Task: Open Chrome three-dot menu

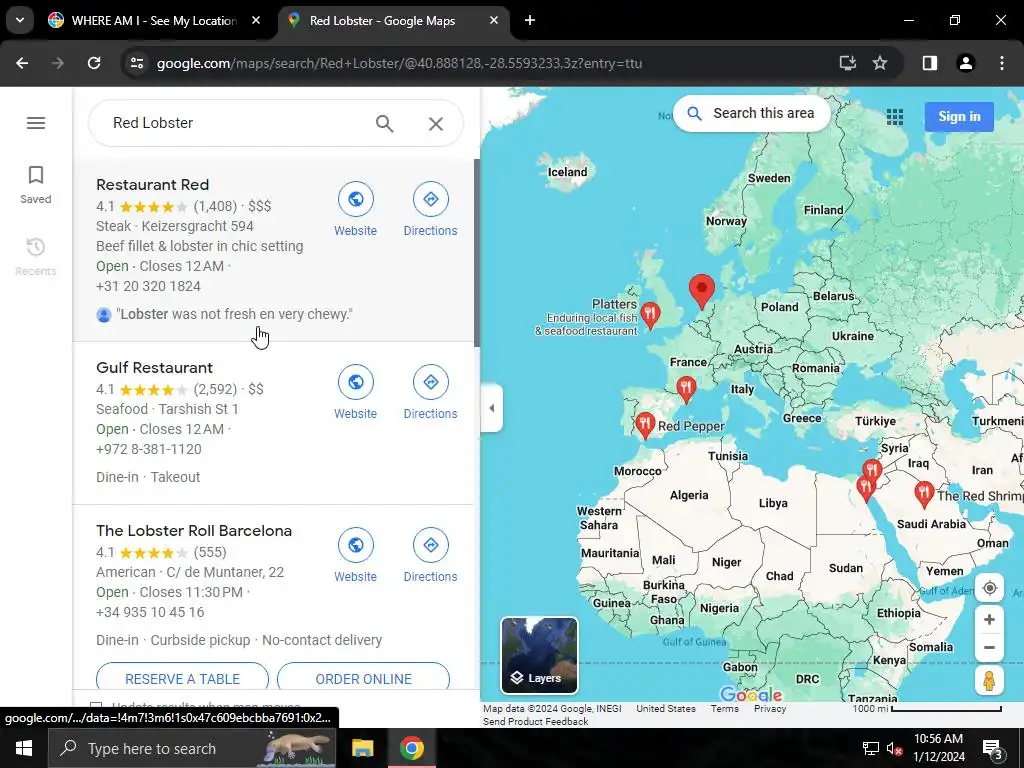Action: point(1001,63)
